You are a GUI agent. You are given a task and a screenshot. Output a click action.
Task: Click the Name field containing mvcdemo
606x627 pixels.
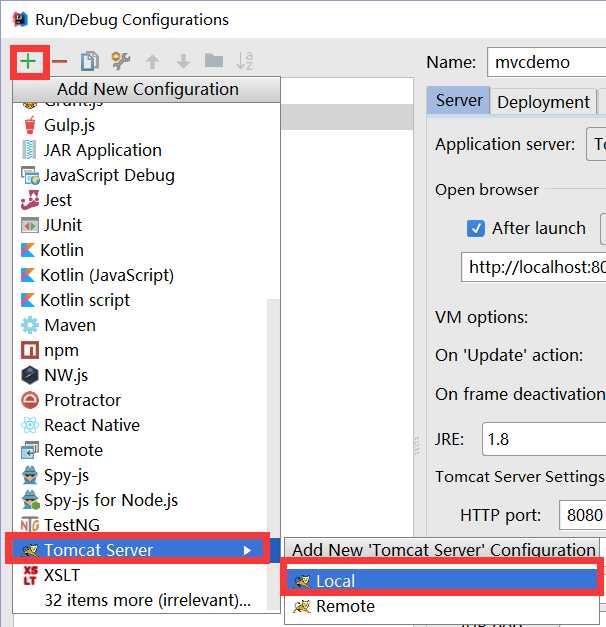tap(546, 62)
